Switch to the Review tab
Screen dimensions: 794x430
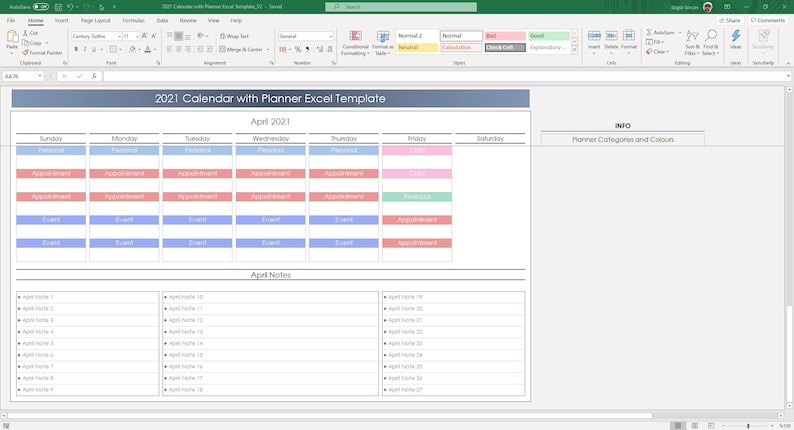click(187, 21)
